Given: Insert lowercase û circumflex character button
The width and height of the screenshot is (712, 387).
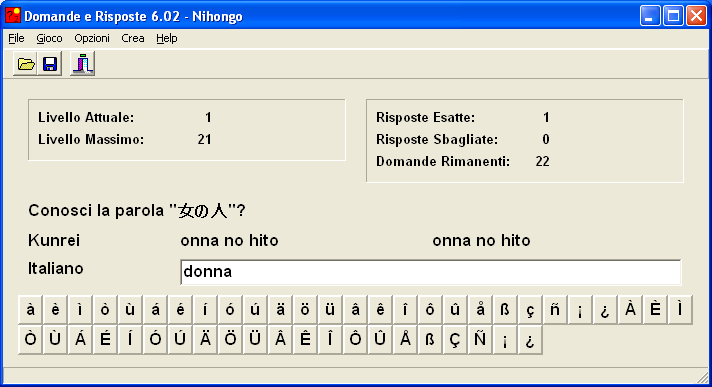Looking at the screenshot, I should pyautogui.click(x=455, y=310).
